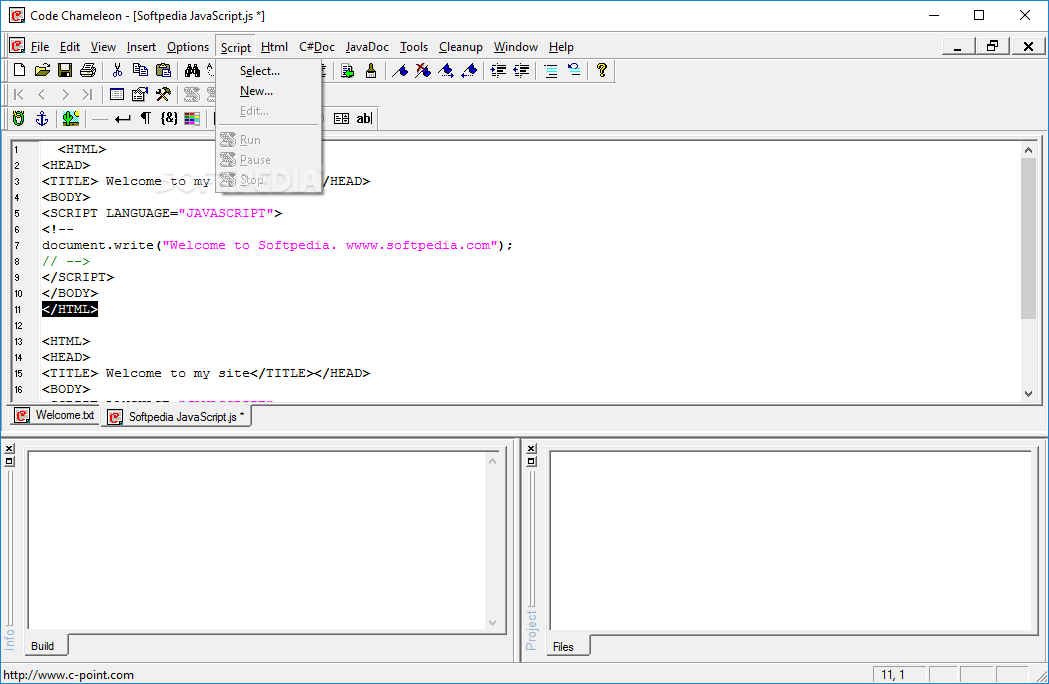Open the JavaDoc menu

[367, 47]
